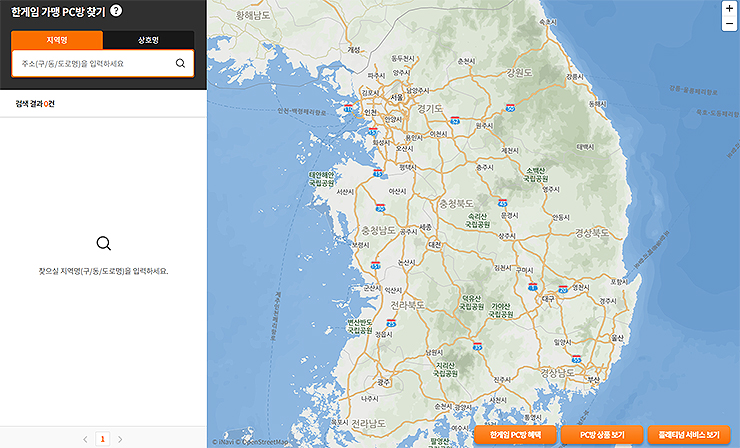Zoom in the map with plus button

730,8
